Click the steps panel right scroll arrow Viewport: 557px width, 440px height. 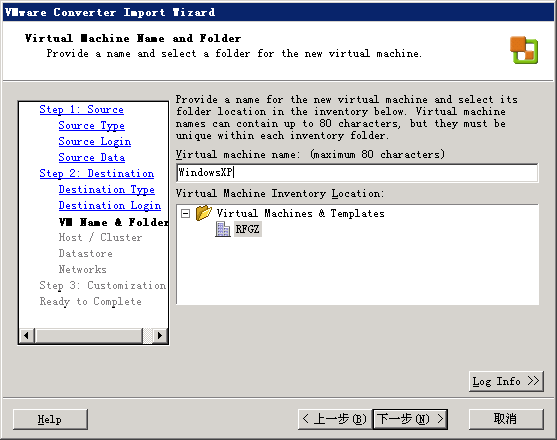click(x=160, y=335)
